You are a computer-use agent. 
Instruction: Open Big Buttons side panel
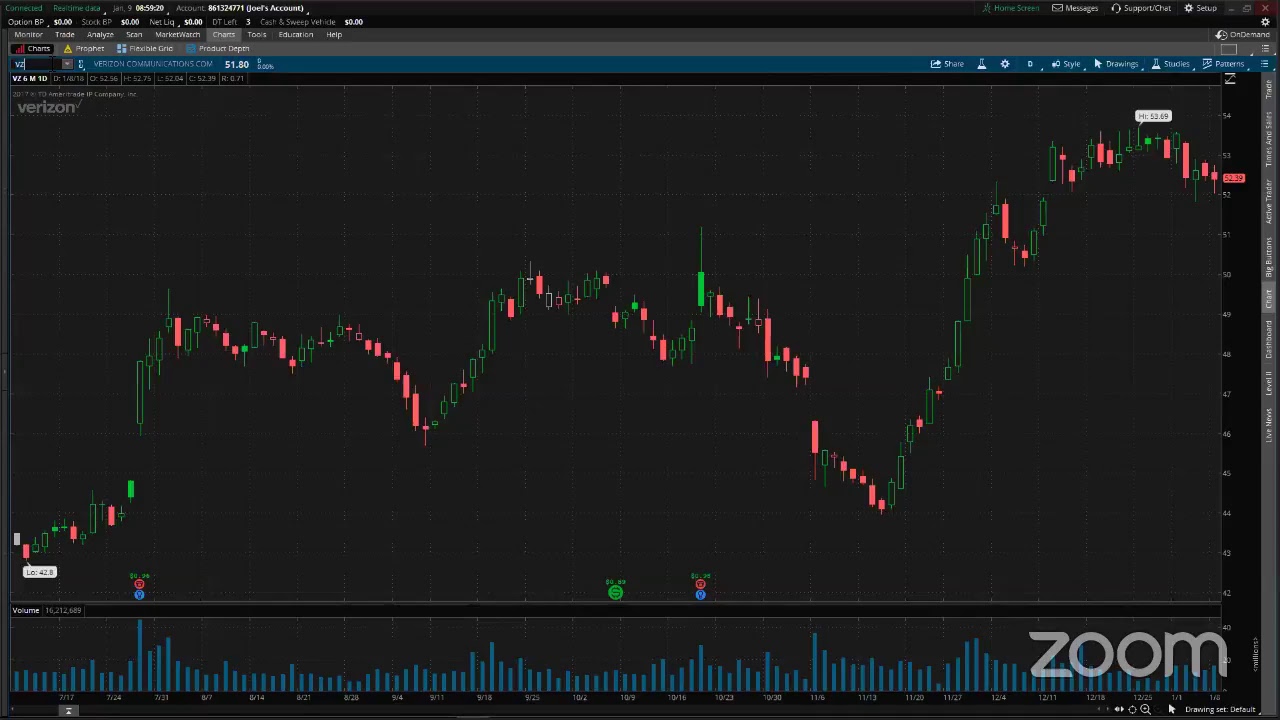[1269, 258]
